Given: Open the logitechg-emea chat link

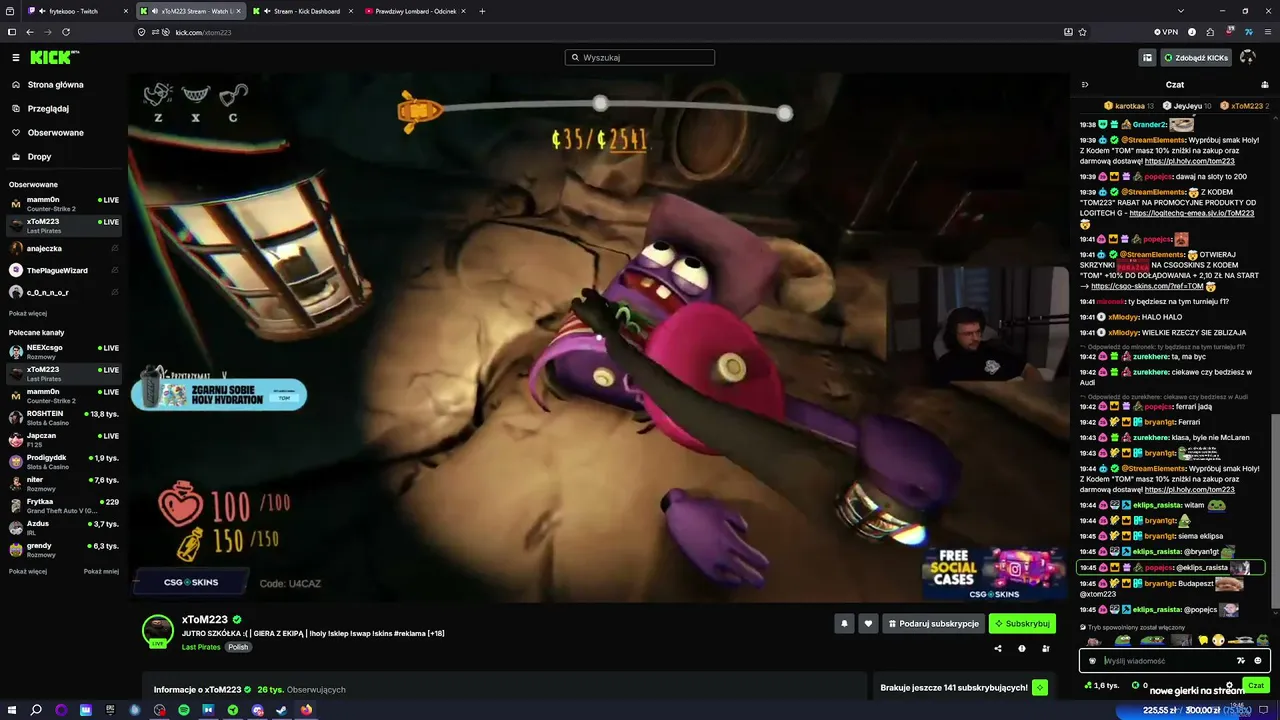Looking at the screenshot, I should (x=1191, y=213).
